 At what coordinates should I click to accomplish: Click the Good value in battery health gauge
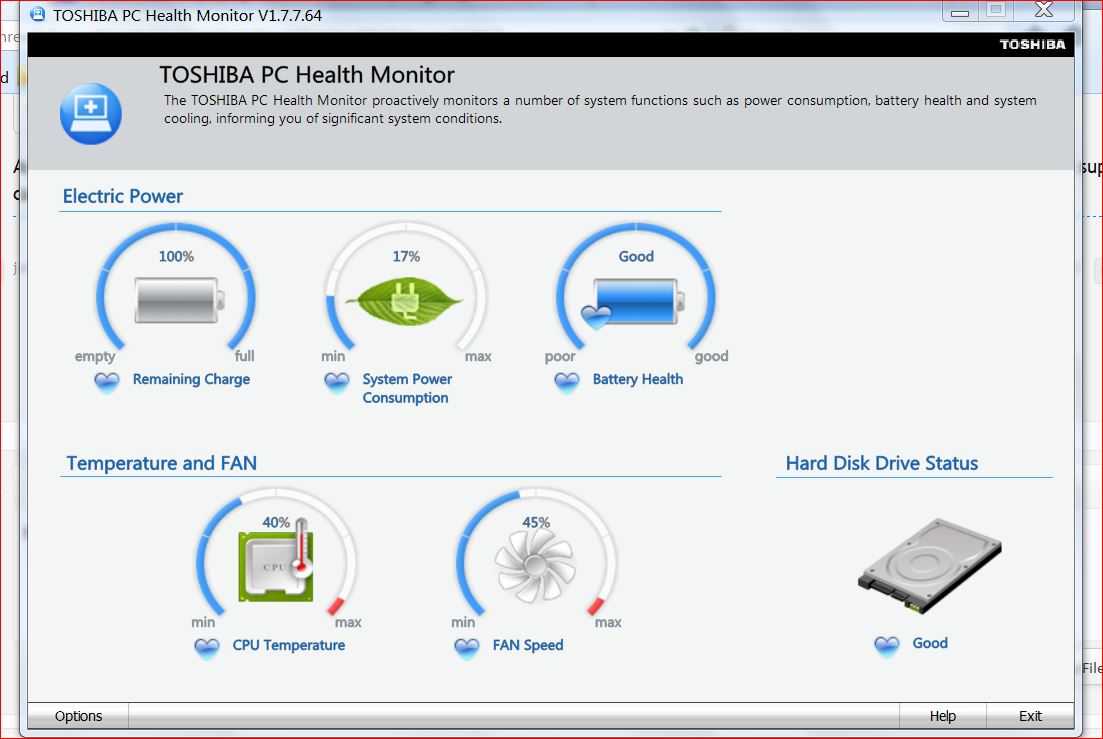(x=636, y=256)
